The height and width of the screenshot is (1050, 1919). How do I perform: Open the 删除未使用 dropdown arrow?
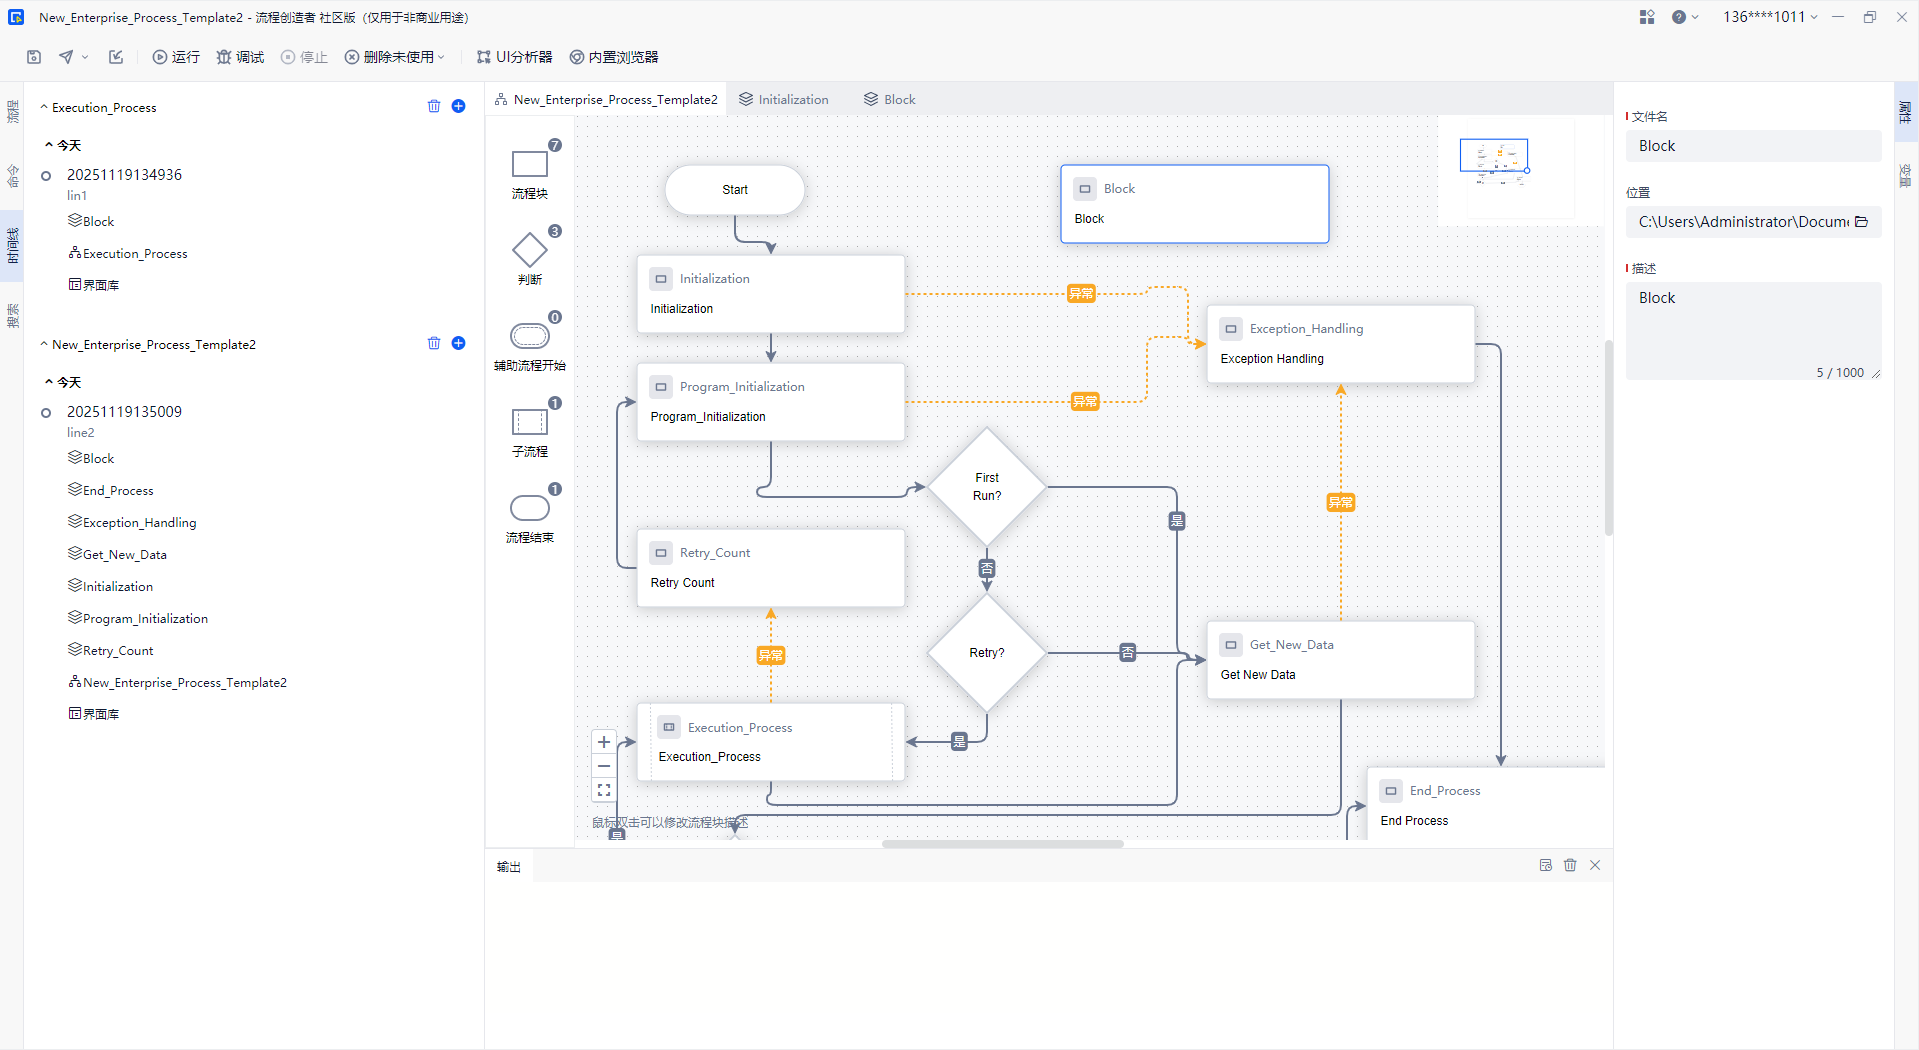pos(441,57)
